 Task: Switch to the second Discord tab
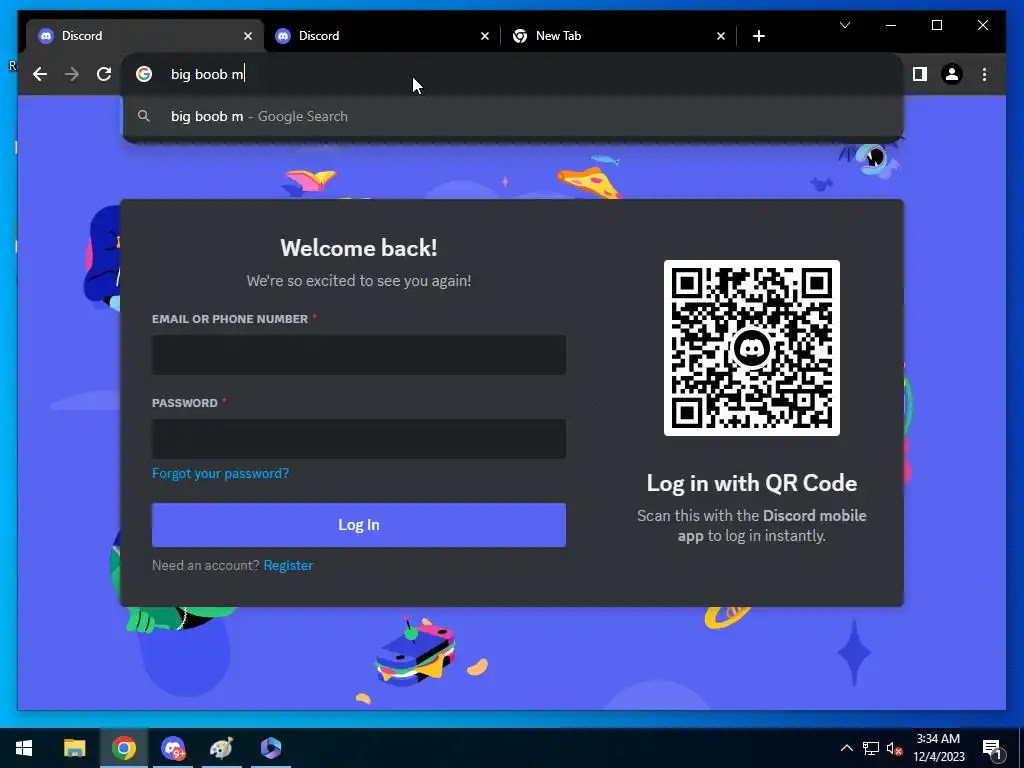pyautogui.click(x=382, y=36)
